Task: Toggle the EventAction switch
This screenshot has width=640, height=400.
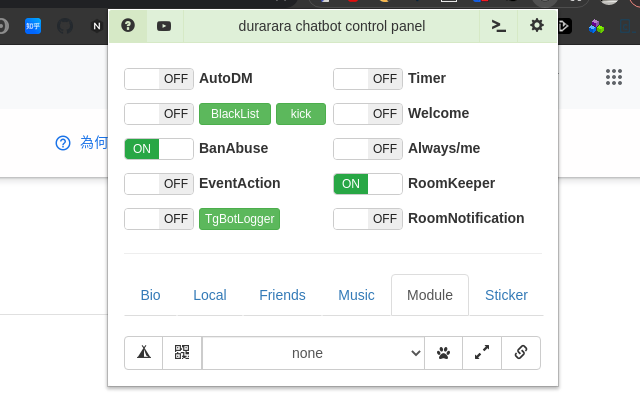Action: point(159,184)
